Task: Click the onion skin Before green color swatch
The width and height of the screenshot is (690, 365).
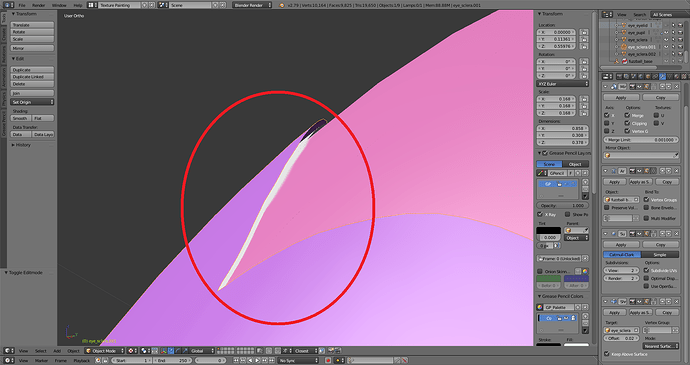Action: pos(548,279)
